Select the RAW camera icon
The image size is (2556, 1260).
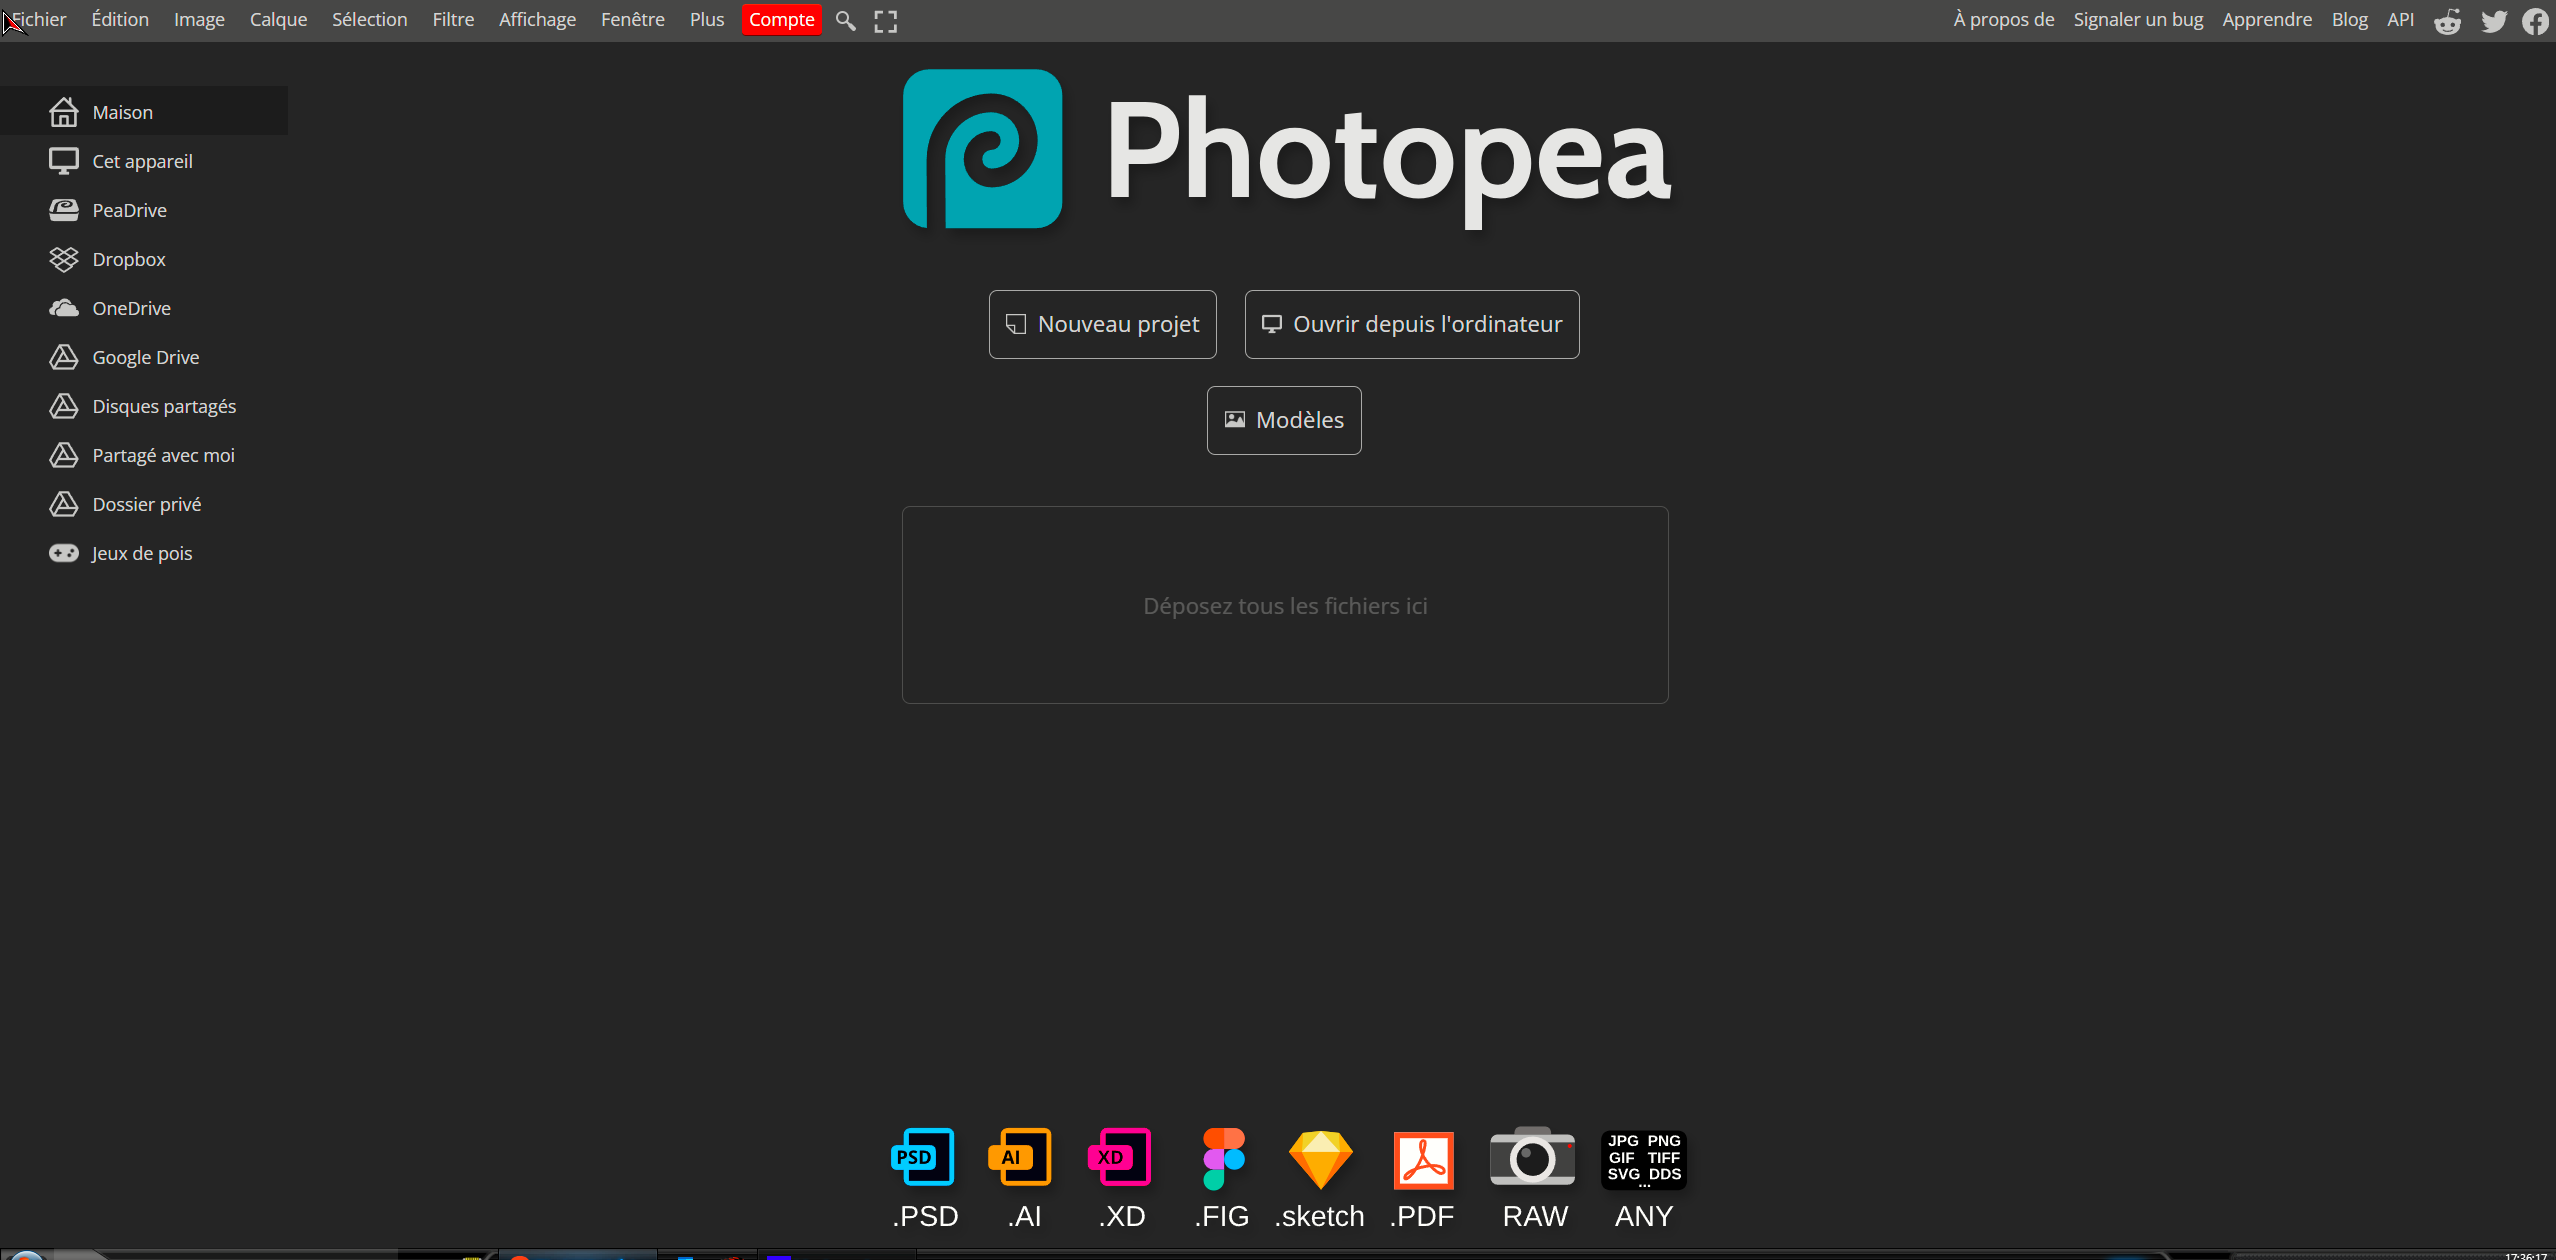coord(1533,1157)
